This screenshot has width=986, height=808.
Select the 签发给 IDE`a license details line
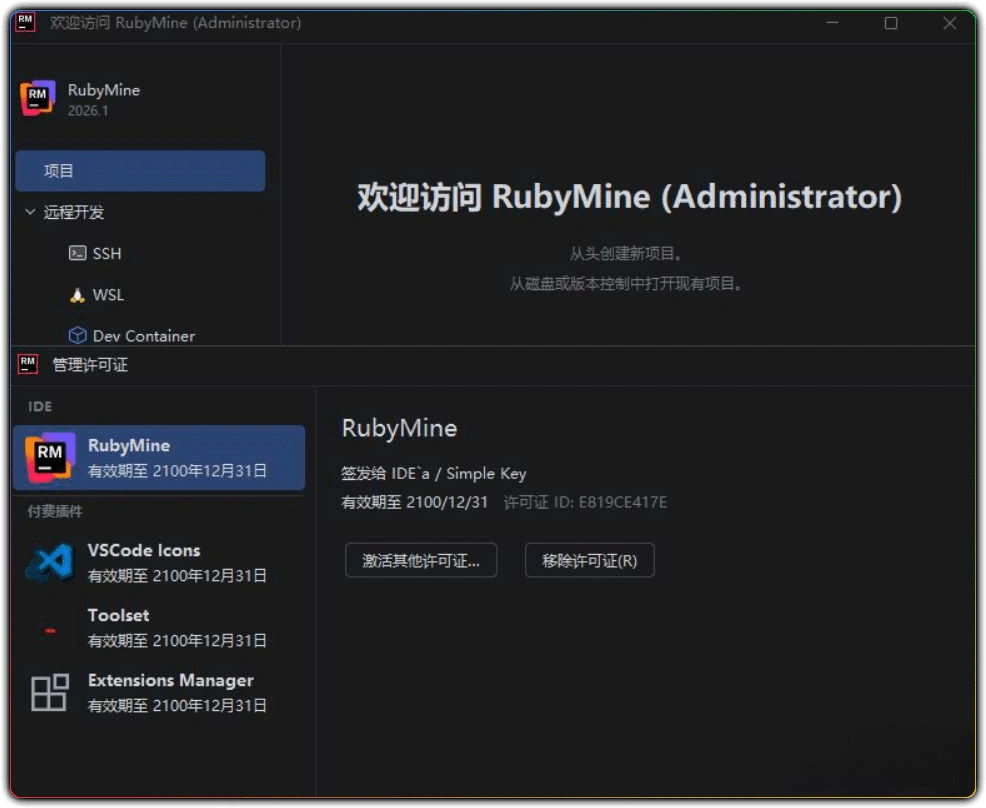click(x=433, y=473)
